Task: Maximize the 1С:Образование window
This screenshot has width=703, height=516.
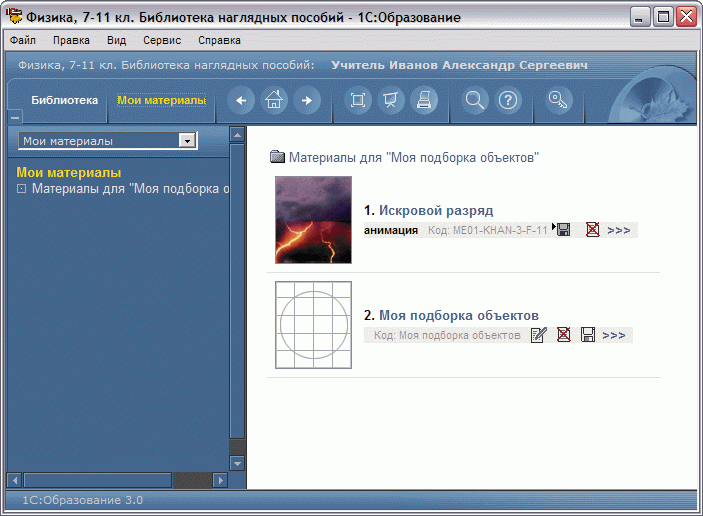Action: point(663,17)
